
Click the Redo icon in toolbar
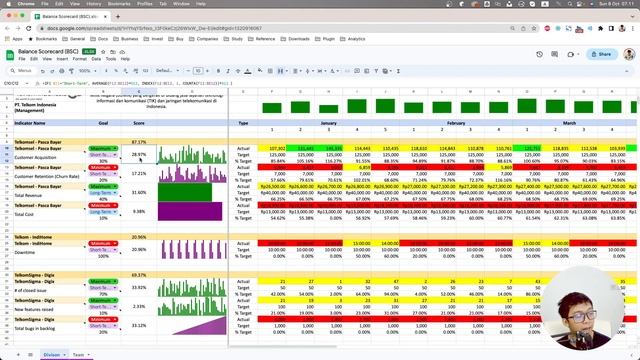pyautogui.click(x=52, y=71)
